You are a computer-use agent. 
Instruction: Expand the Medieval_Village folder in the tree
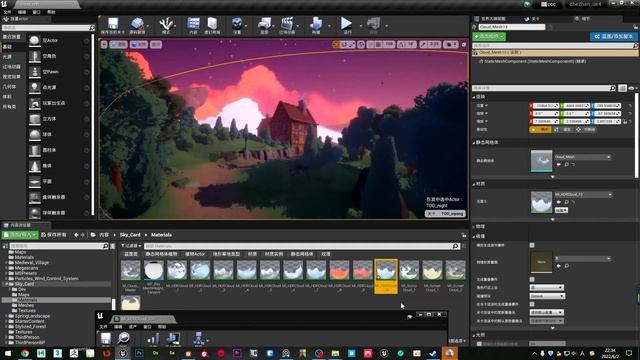tap(6, 263)
